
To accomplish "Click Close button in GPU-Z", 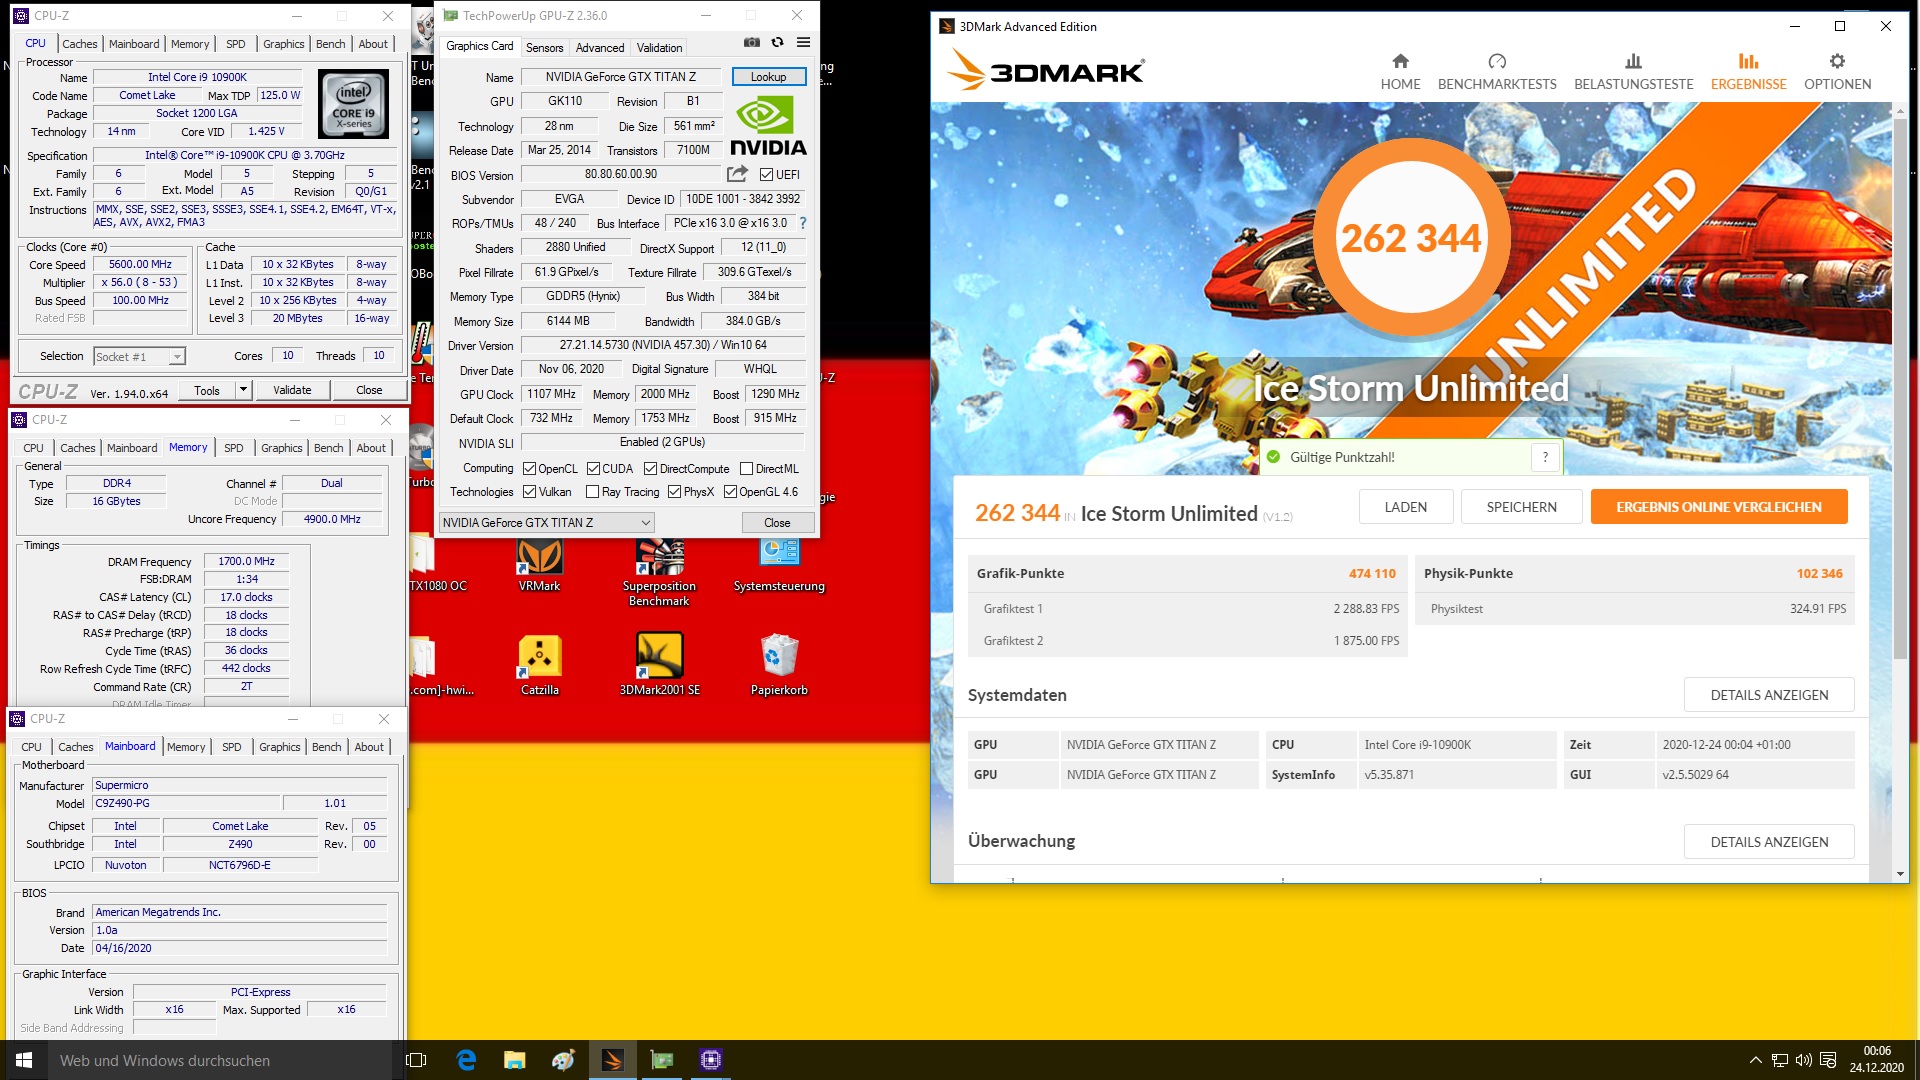I will (x=777, y=522).
